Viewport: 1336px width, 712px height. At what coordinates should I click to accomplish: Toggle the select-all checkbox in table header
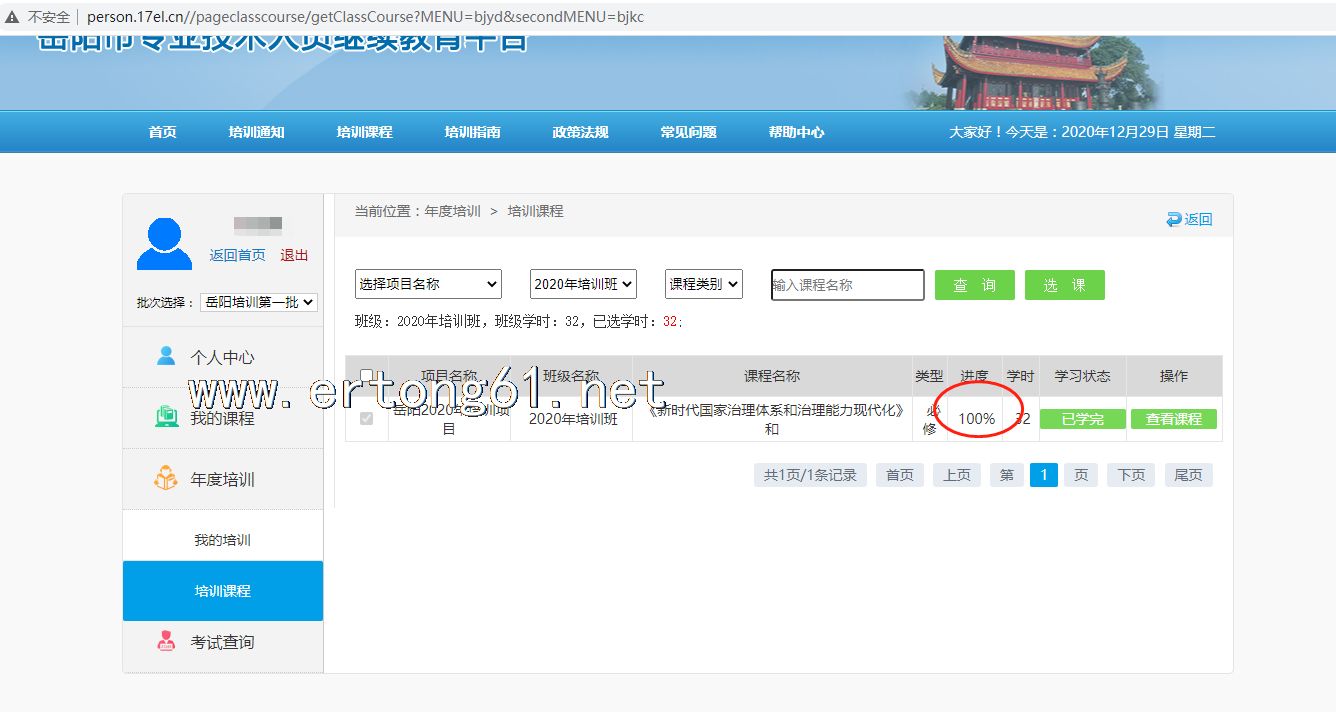coord(366,376)
